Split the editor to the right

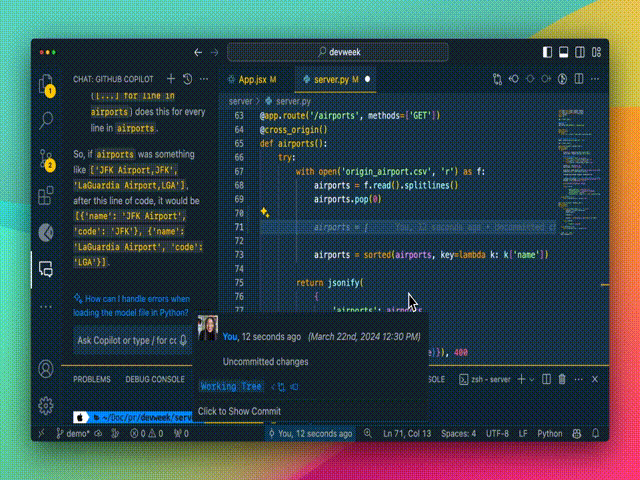(x=579, y=79)
